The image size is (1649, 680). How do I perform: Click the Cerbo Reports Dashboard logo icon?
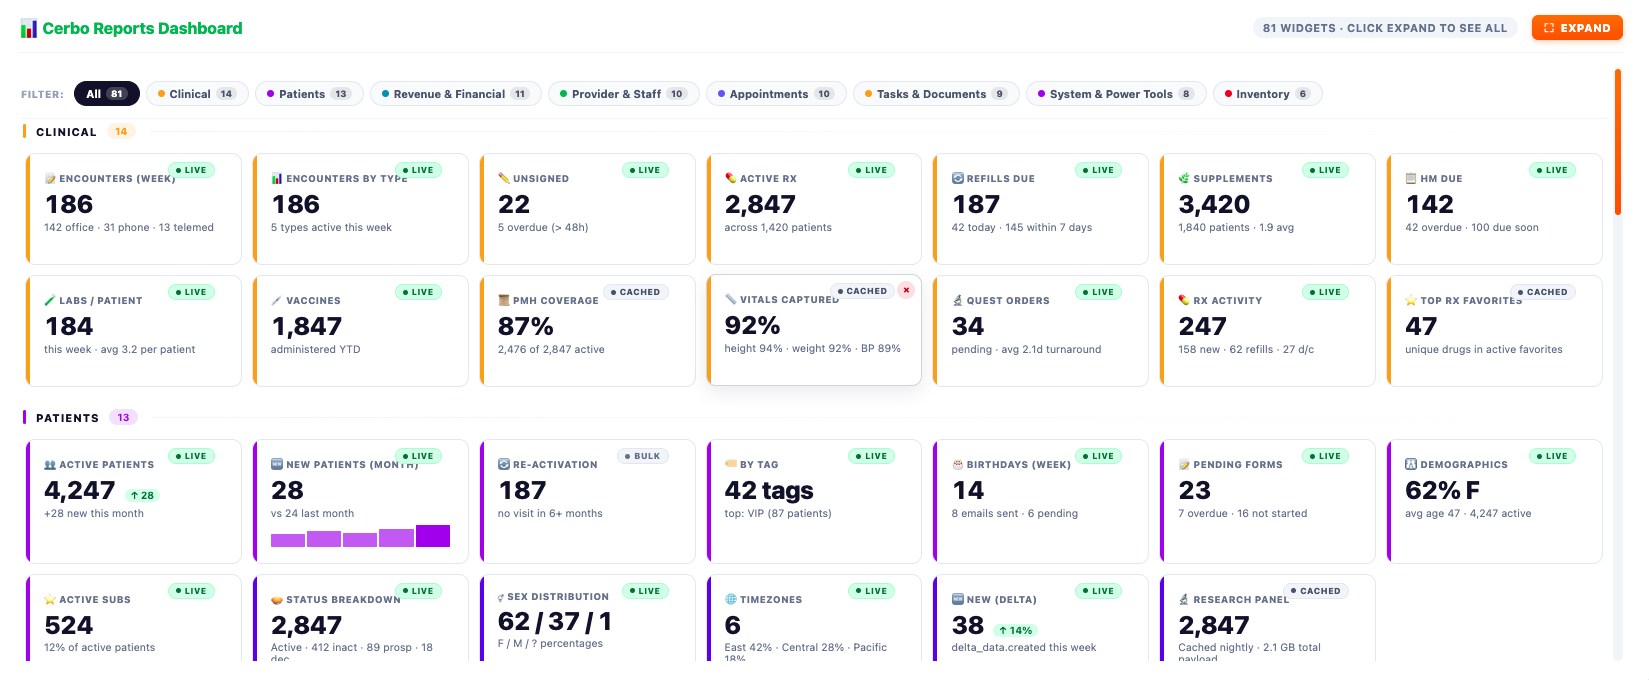29,29
